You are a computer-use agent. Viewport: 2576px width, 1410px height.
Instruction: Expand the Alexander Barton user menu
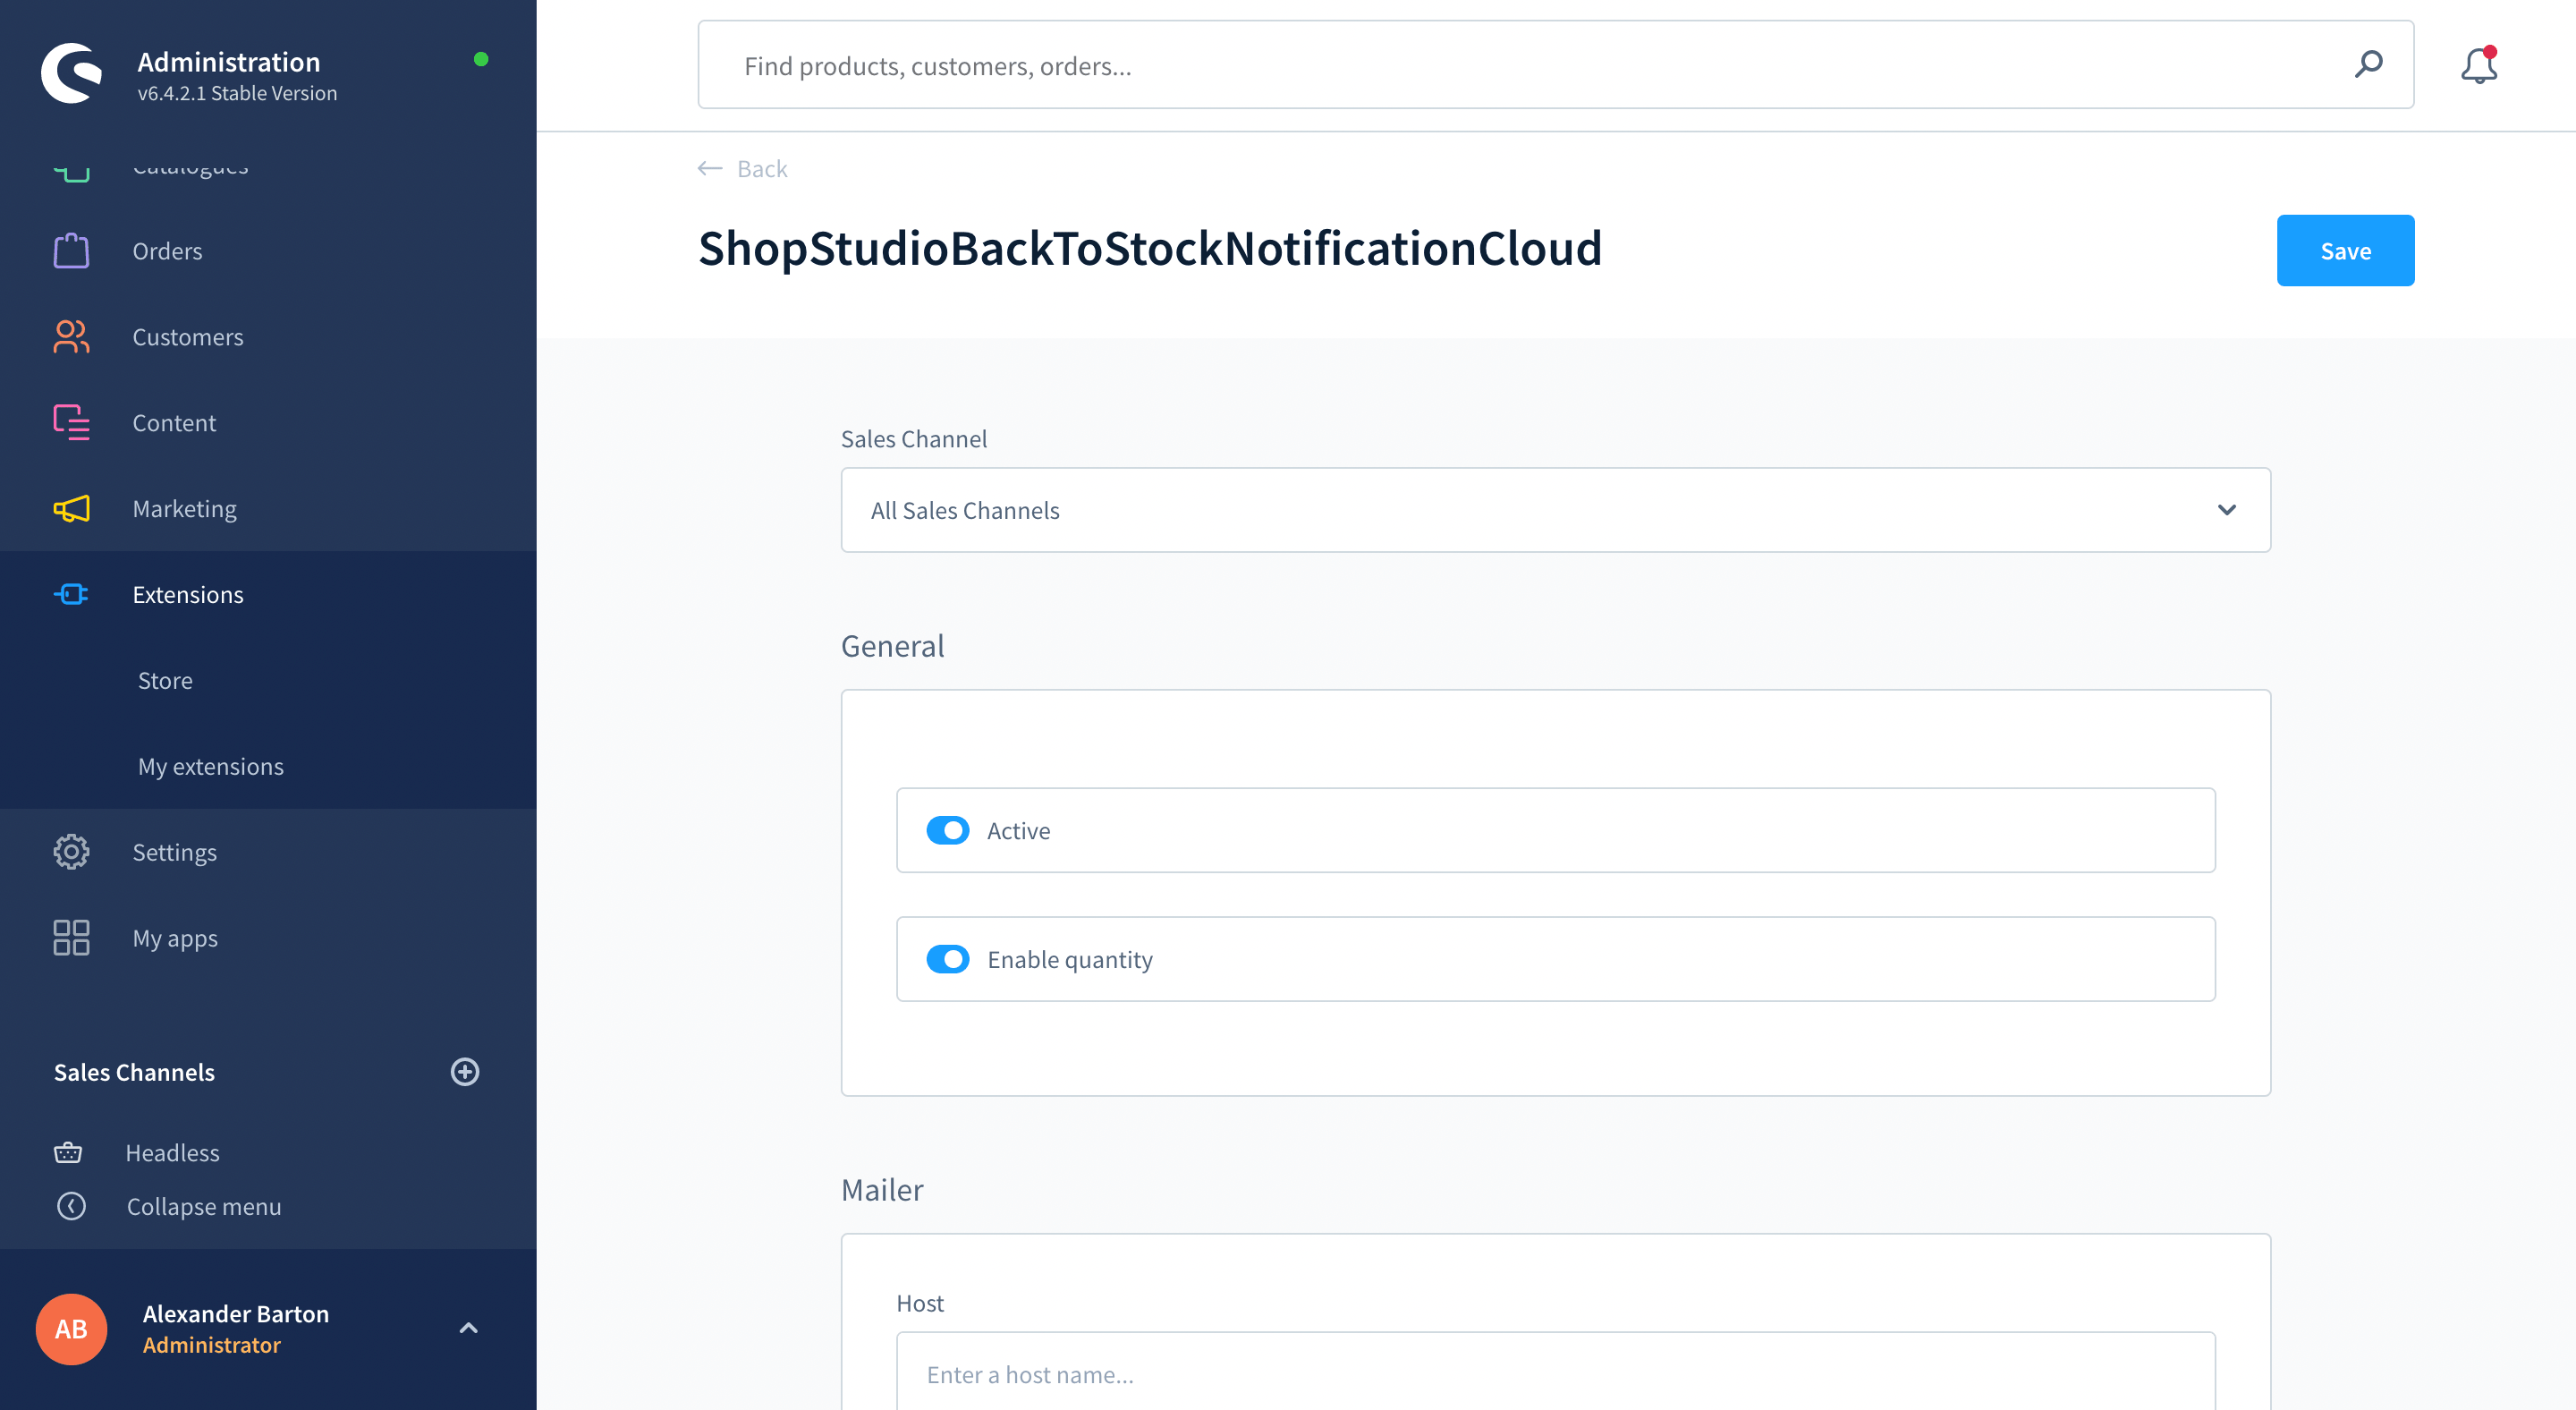[468, 1328]
